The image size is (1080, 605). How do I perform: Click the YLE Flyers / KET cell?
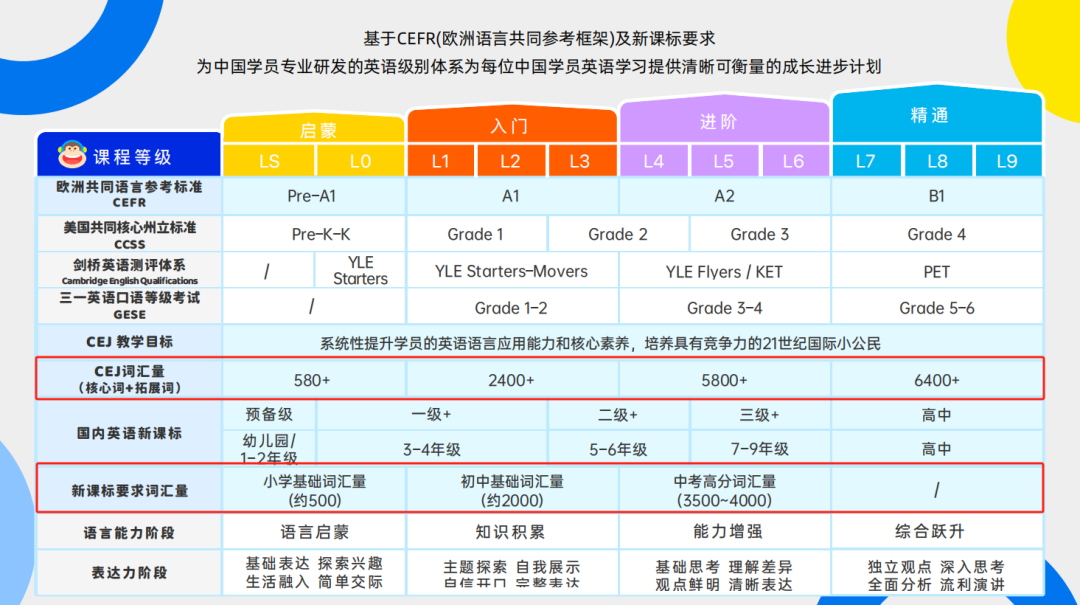coord(724,271)
